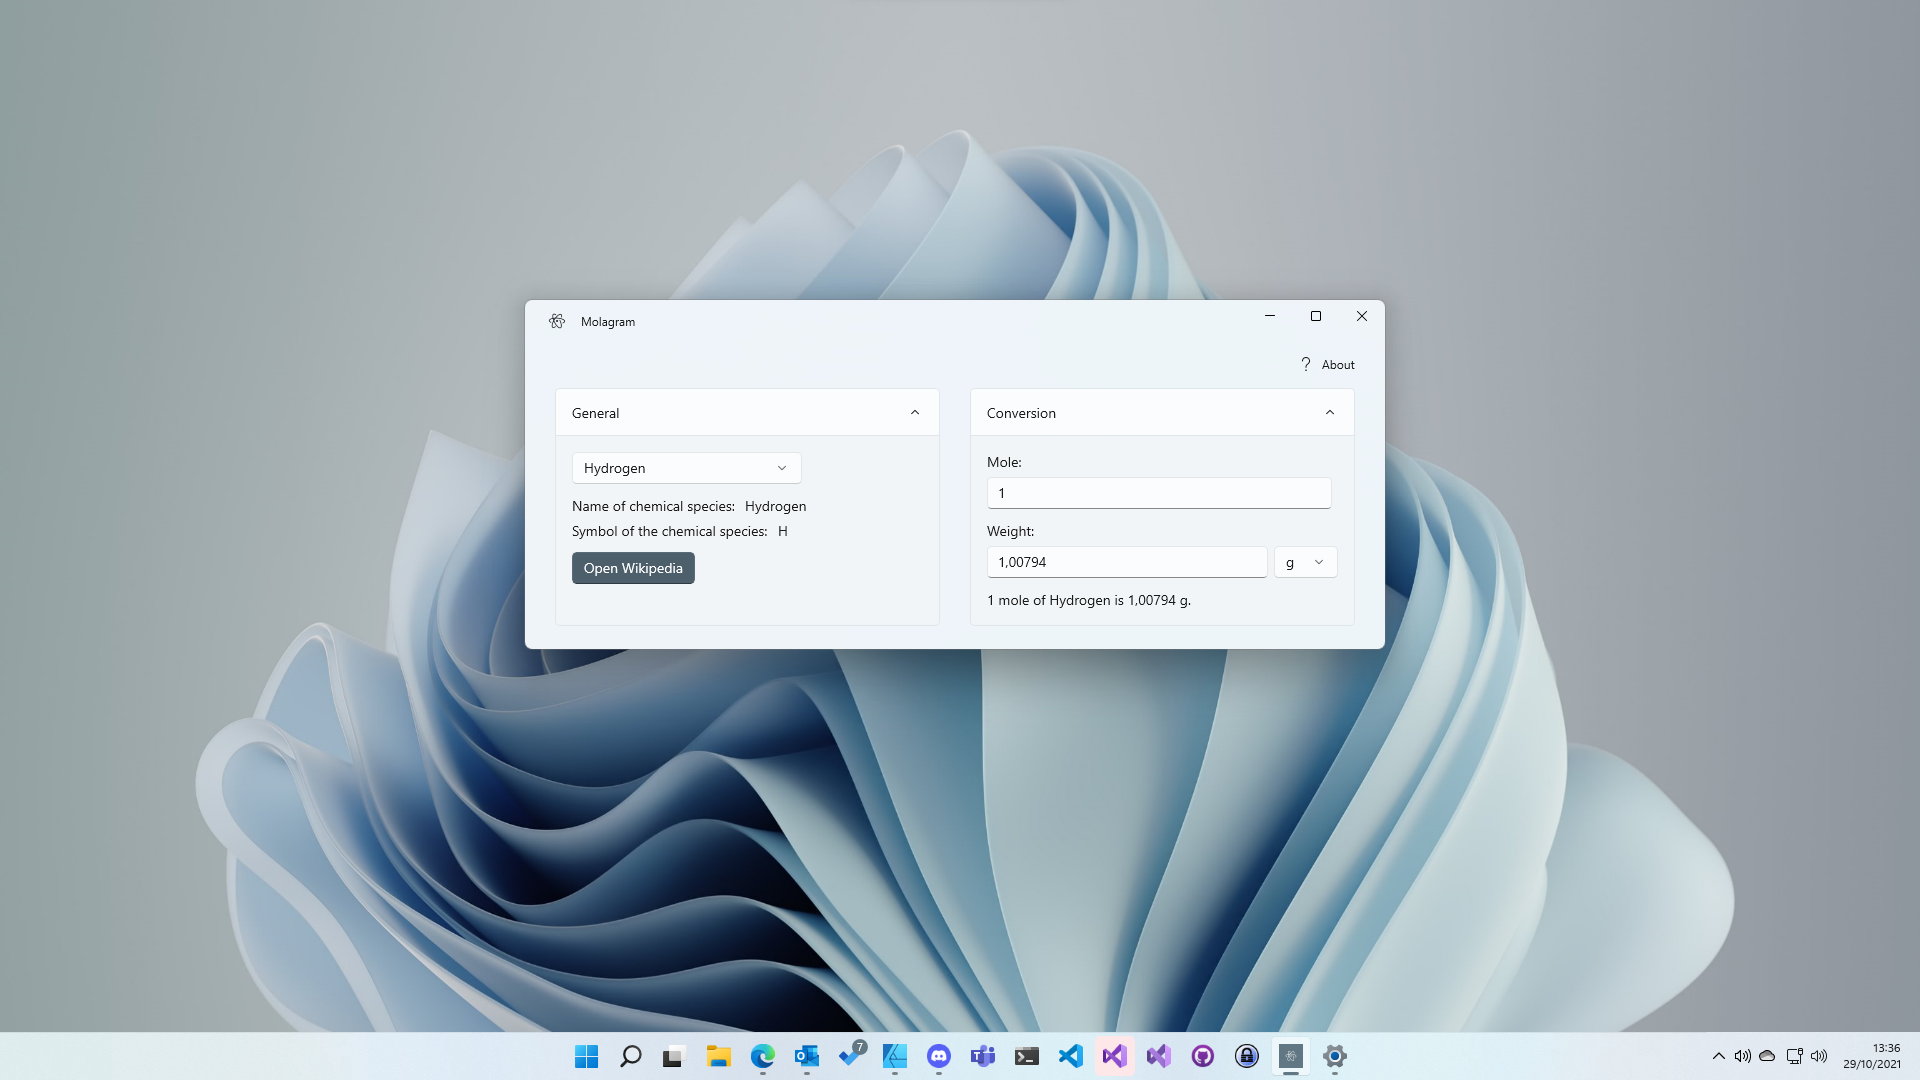Launch Microsoft Teams from the taskbar
This screenshot has height=1080, width=1920.
[x=983, y=1056]
